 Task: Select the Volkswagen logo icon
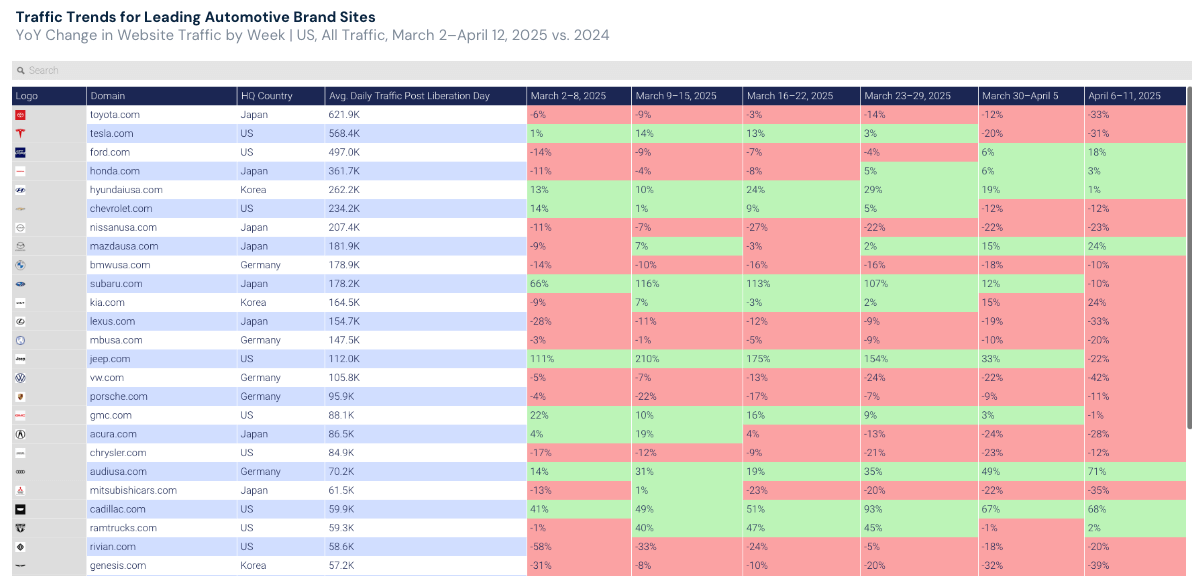22,377
